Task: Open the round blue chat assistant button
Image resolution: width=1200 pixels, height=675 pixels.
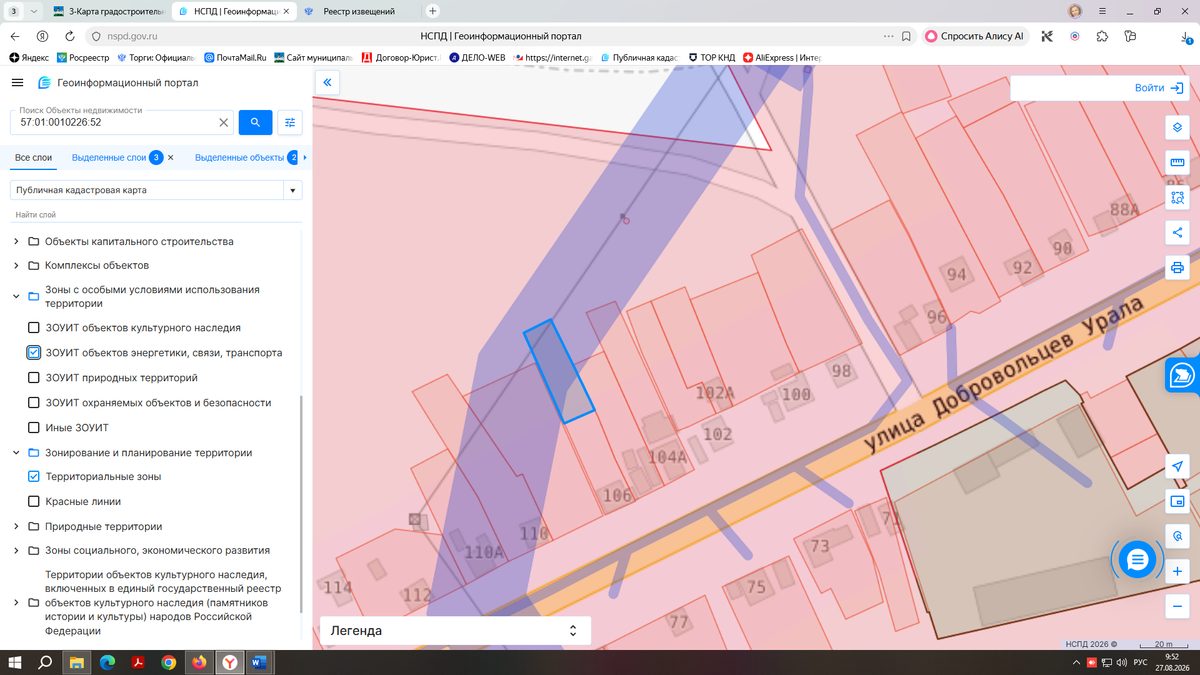Action: tap(1136, 560)
